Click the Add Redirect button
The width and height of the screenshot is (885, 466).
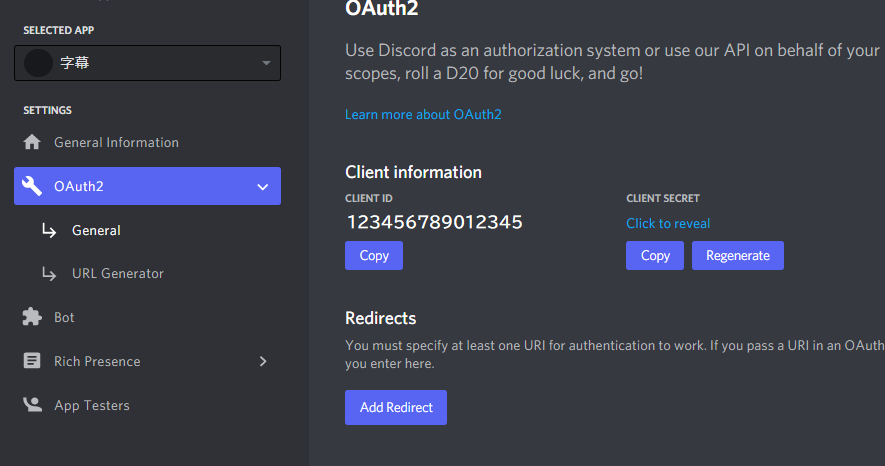(x=396, y=407)
